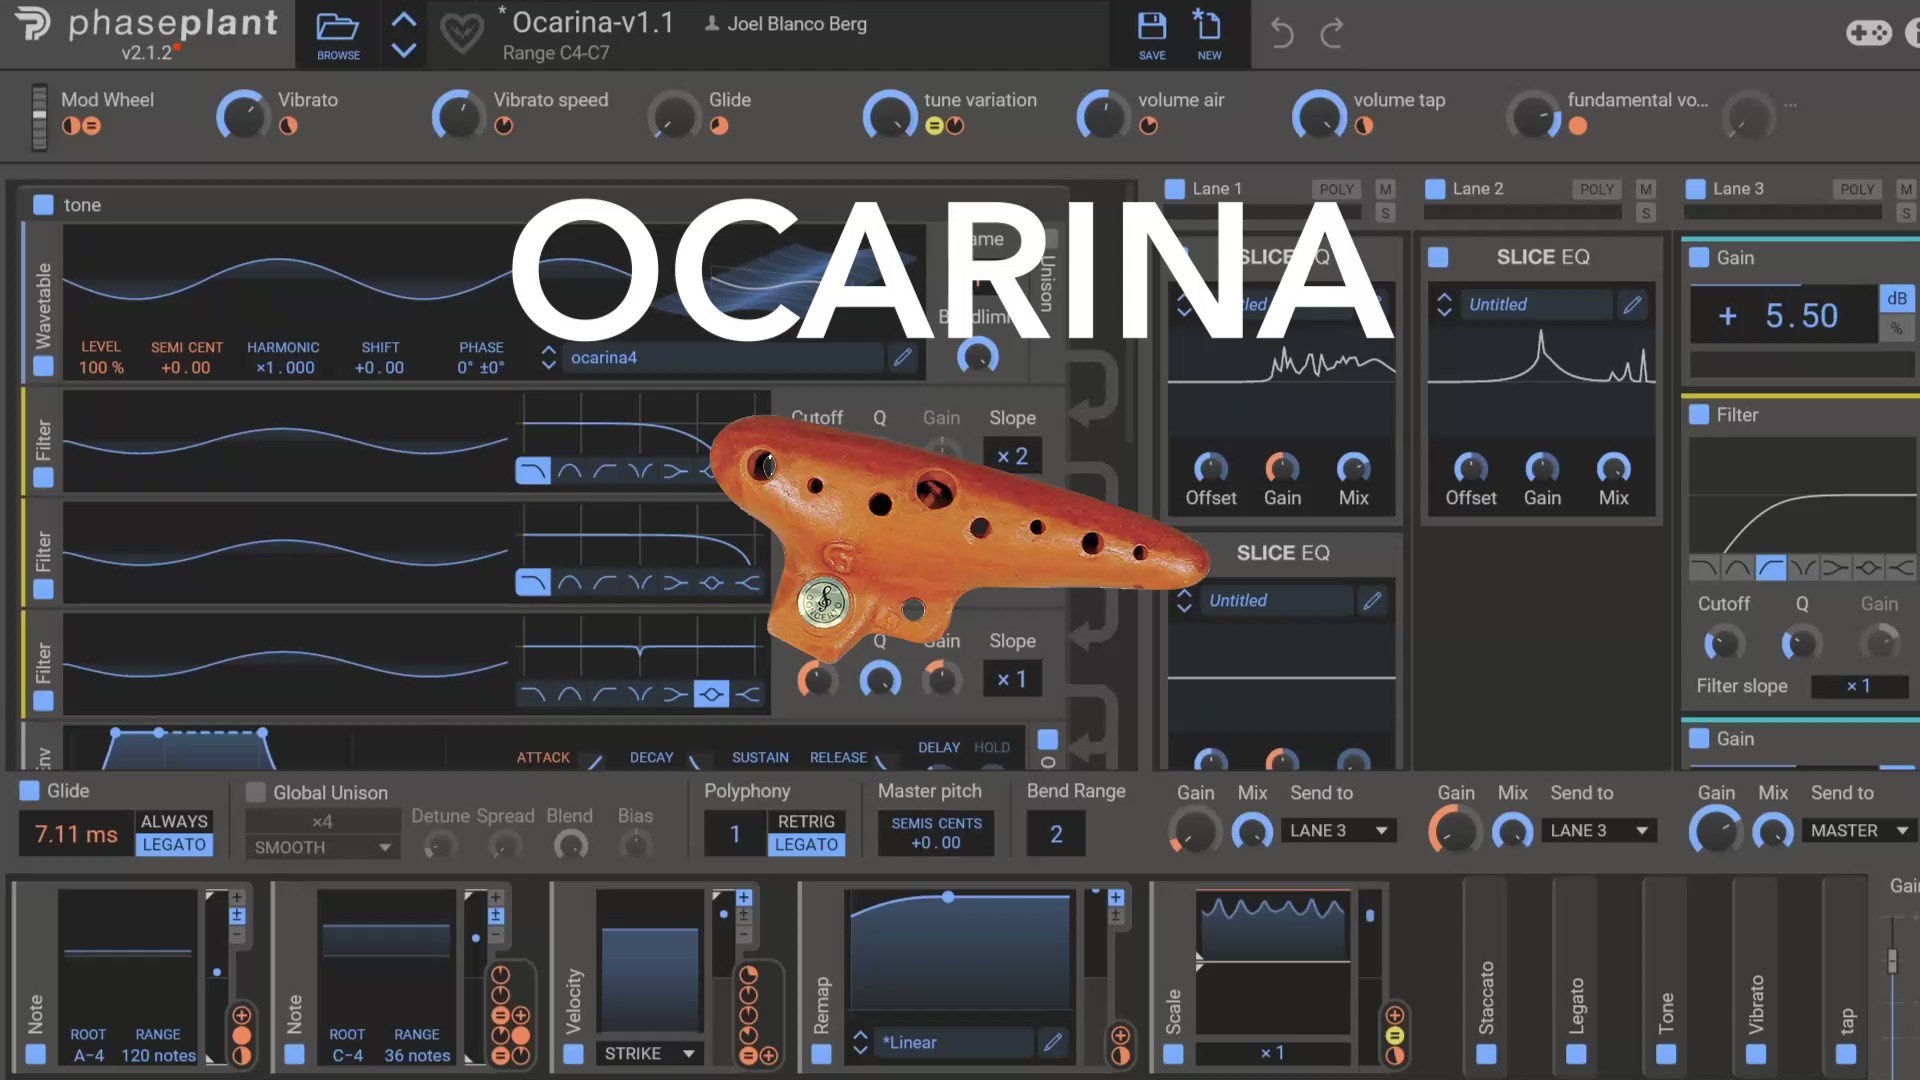Edit the lower Slice EQ Untitled preset
1920x1080 pixels.
click(x=1373, y=600)
